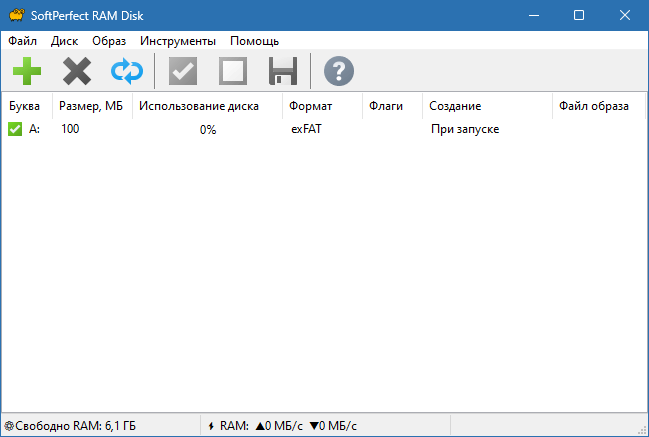649x437 pixels.
Task: Click the exFAT format cell
Action: [306, 129]
